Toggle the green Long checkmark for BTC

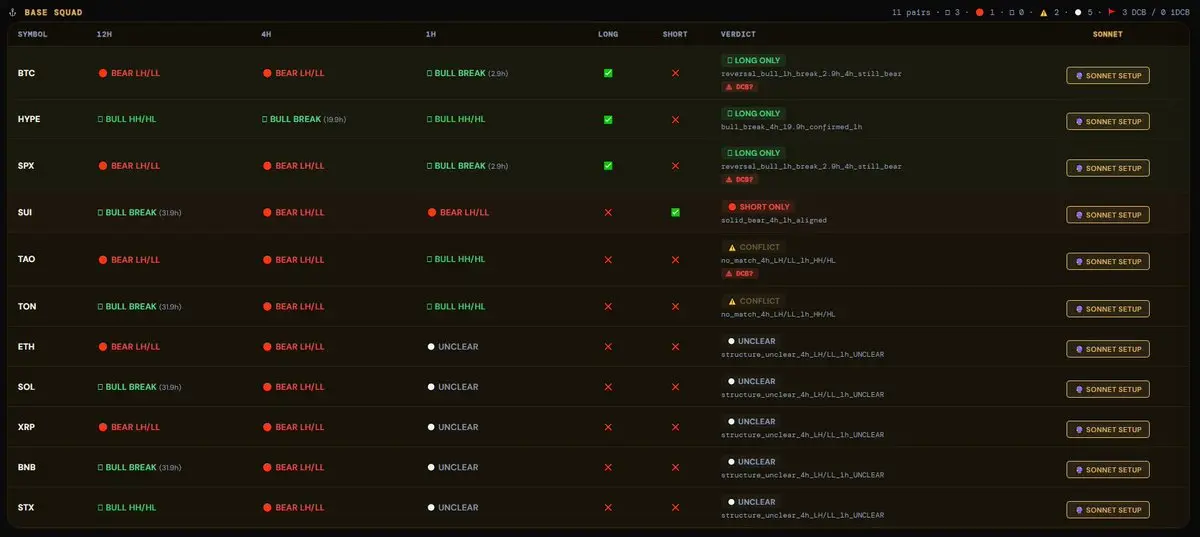tap(608, 73)
